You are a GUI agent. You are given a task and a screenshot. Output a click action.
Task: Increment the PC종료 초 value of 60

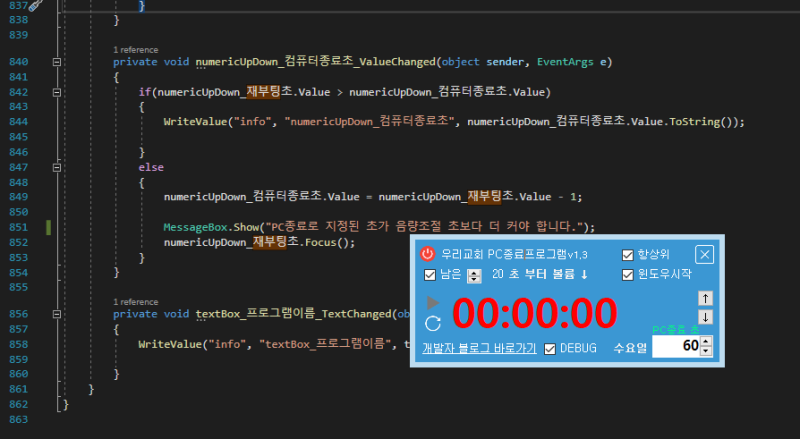706,342
